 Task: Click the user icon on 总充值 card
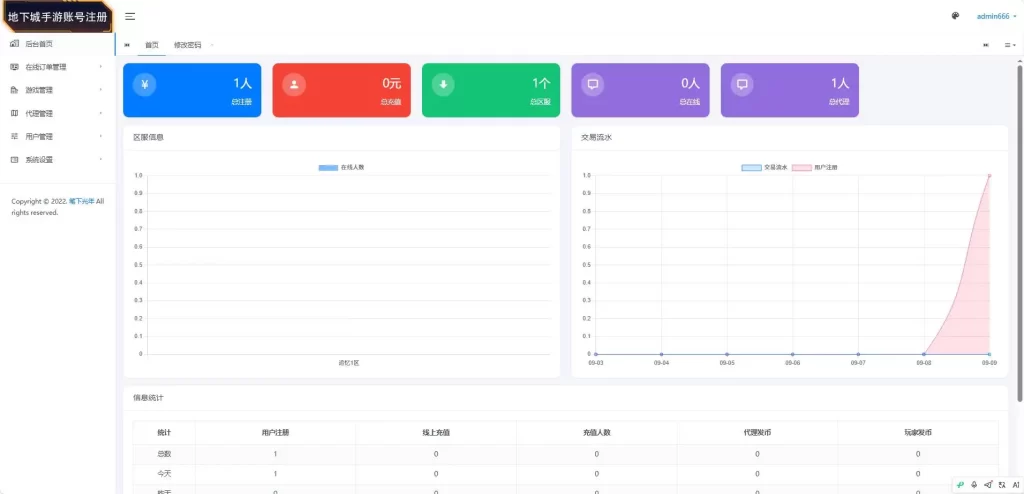pyautogui.click(x=294, y=84)
